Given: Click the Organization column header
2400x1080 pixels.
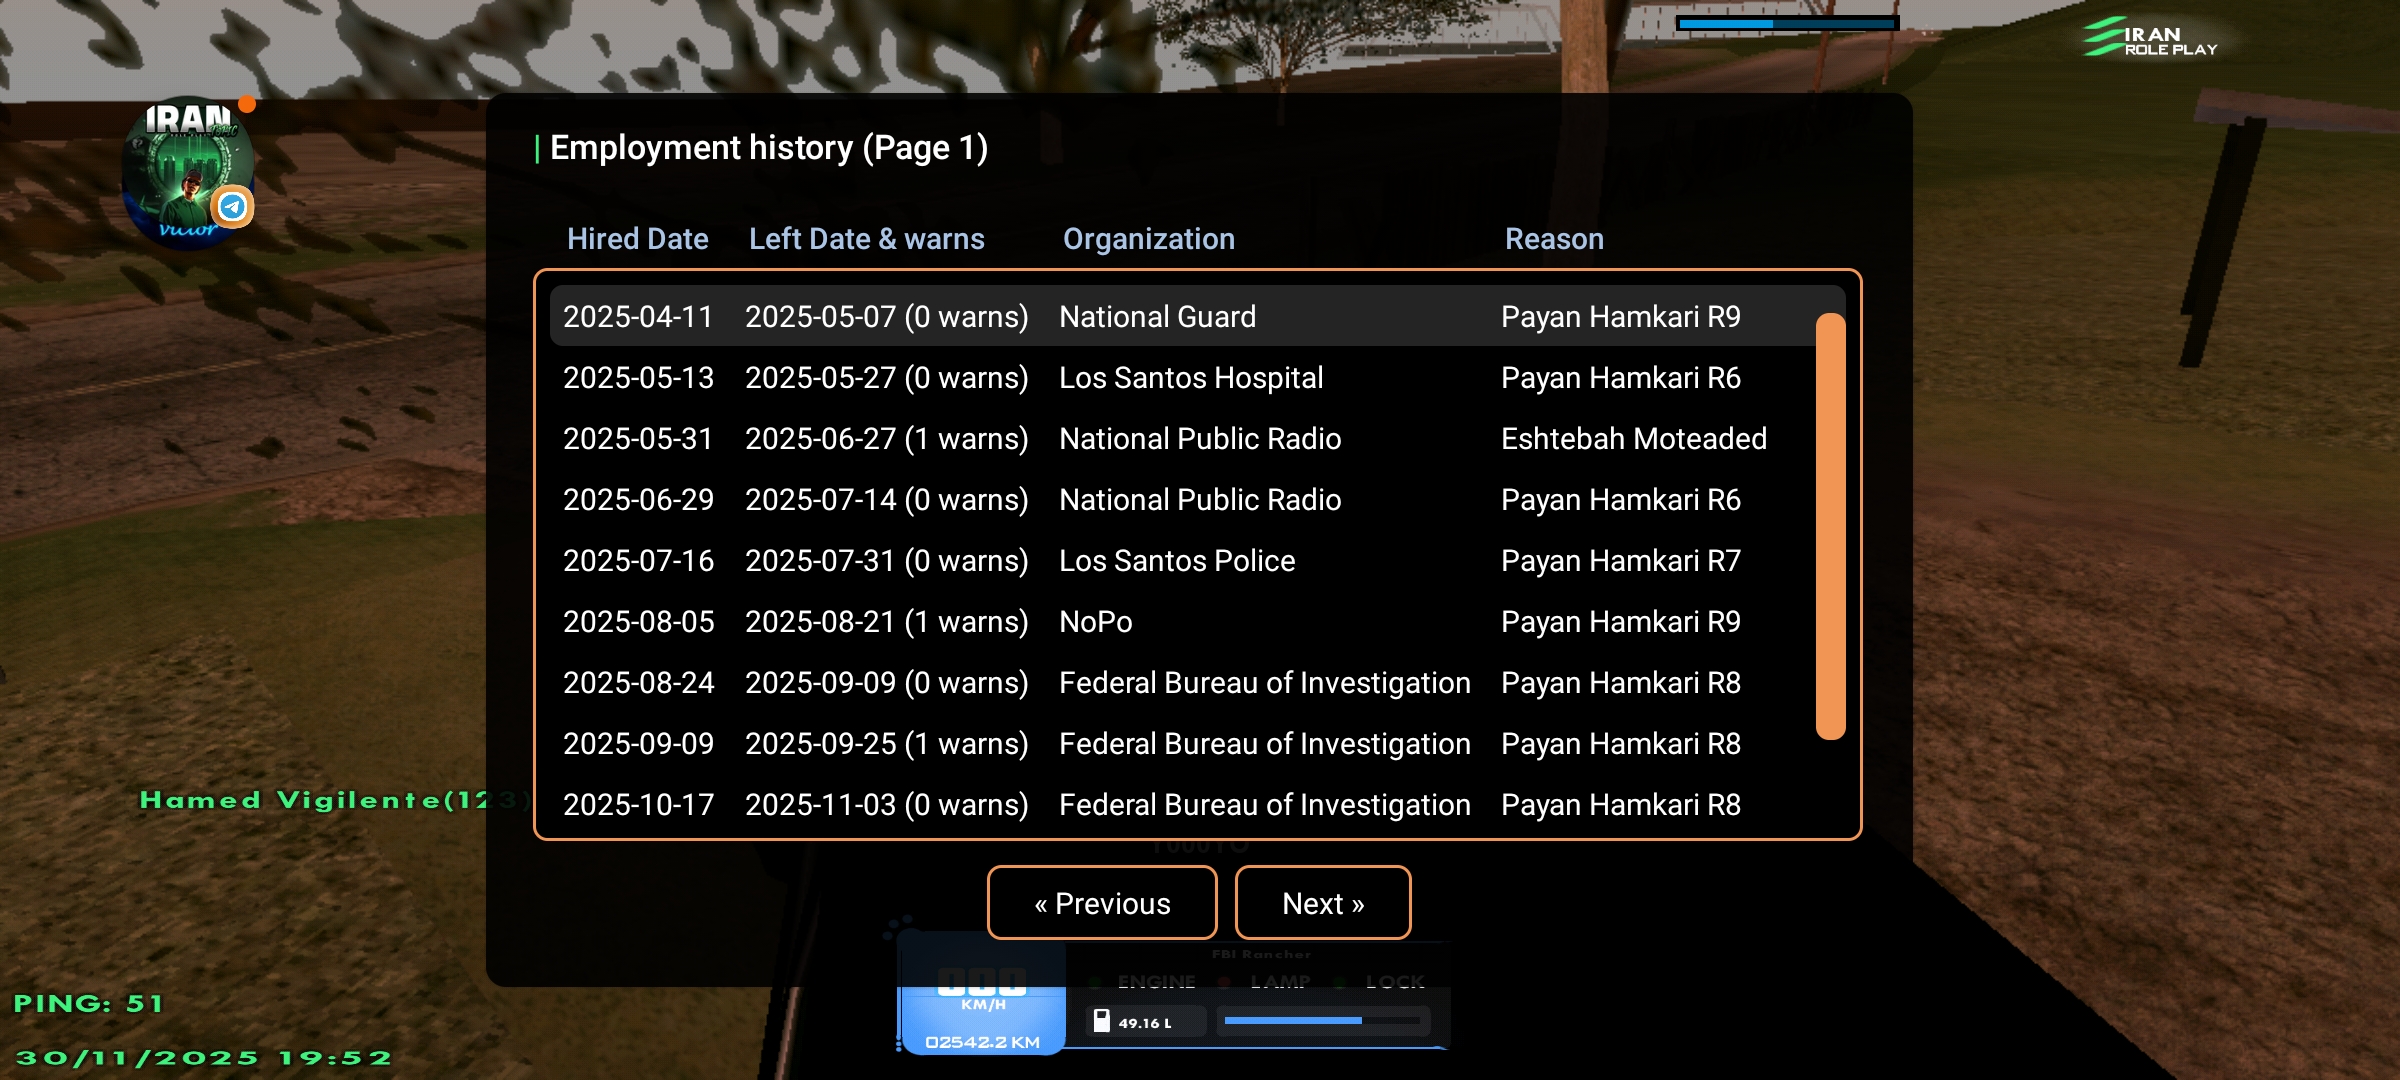Looking at the screenshot, I should coord(1148,239).
